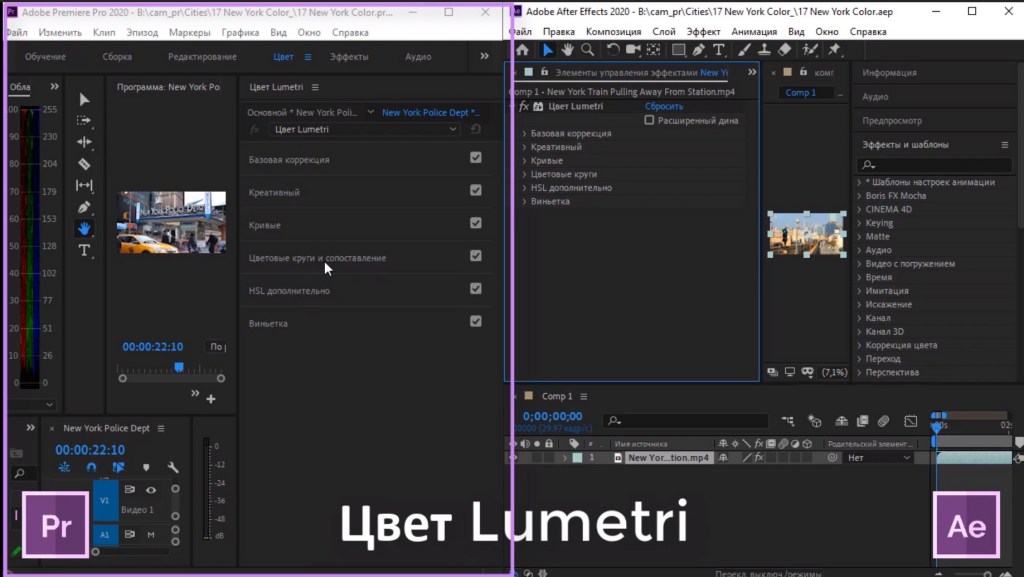Switch to Аудио workspace tab in Premiere

click(x=418, y=57)
